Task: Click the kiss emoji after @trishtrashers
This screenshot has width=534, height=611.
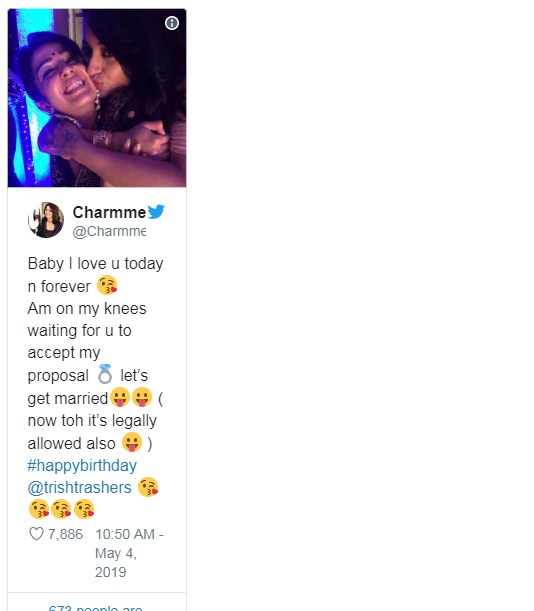Action: click(148, 487)
